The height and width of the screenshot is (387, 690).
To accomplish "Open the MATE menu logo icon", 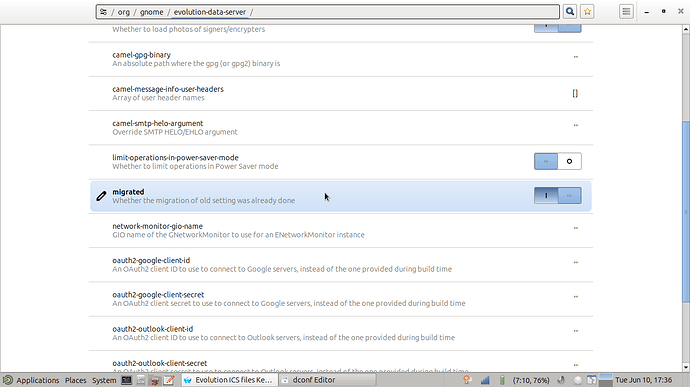I will point(7,380).
